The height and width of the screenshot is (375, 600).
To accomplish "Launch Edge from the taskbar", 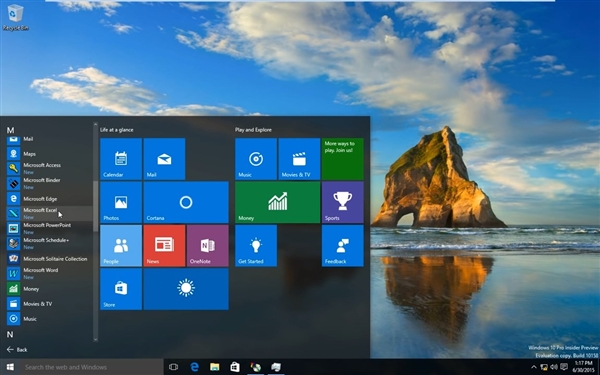I will pyautogui.click(x=194, y=367).
